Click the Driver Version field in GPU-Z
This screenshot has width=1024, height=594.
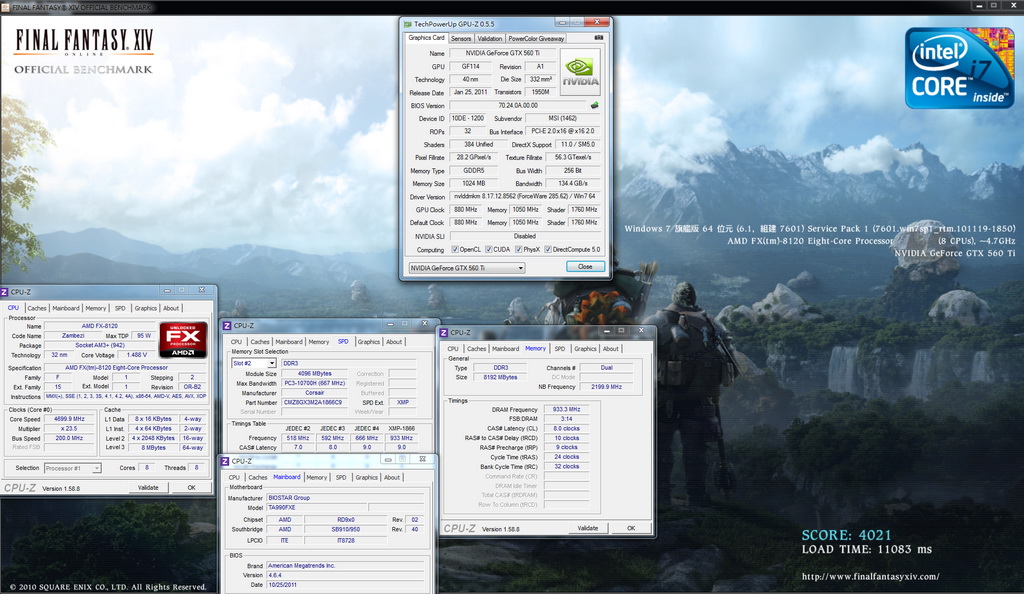coord(524,196)
